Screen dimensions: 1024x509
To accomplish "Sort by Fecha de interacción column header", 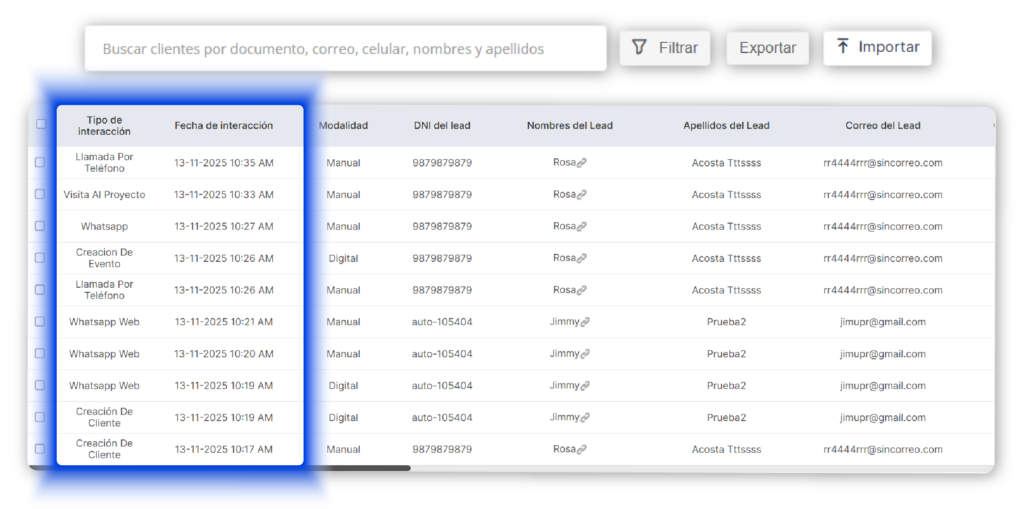I will [x=223, y=126].
